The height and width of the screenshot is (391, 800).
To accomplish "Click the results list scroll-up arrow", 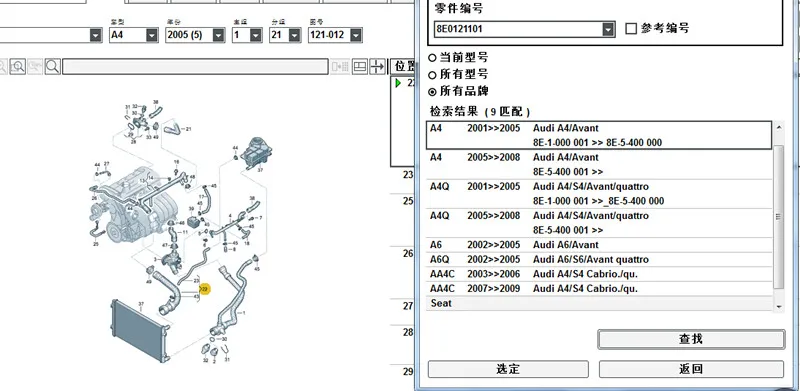I will pos(779,127).
